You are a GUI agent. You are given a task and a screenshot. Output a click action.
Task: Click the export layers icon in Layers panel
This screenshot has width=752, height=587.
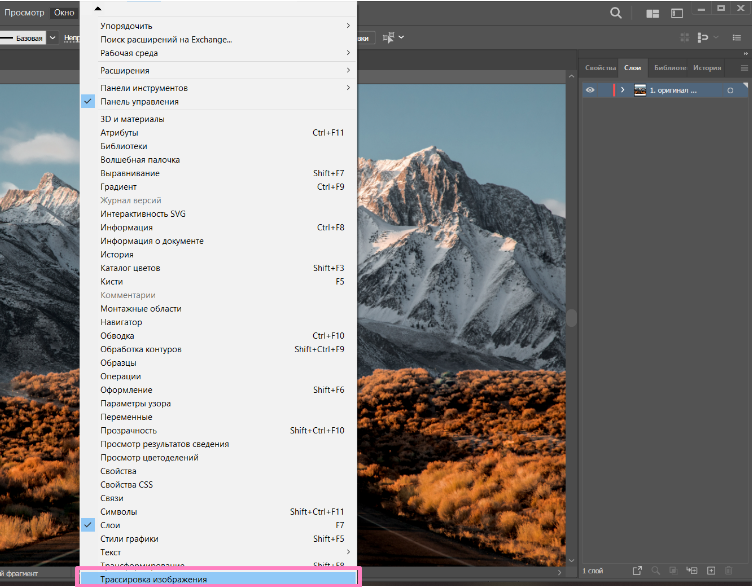point(636,570)
